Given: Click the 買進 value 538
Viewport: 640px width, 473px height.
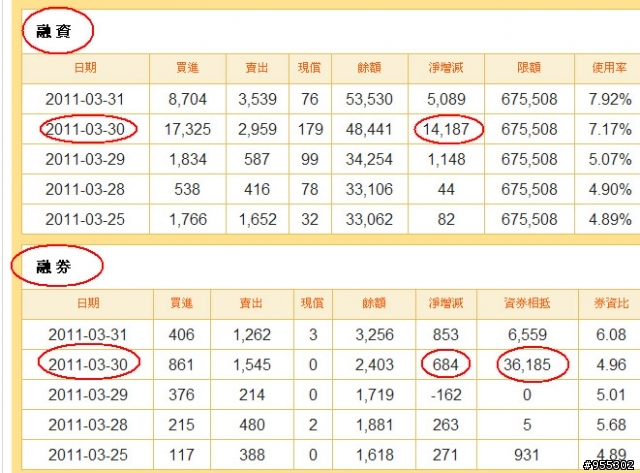Looking at the screenshot, I should [x=187, y=189].
